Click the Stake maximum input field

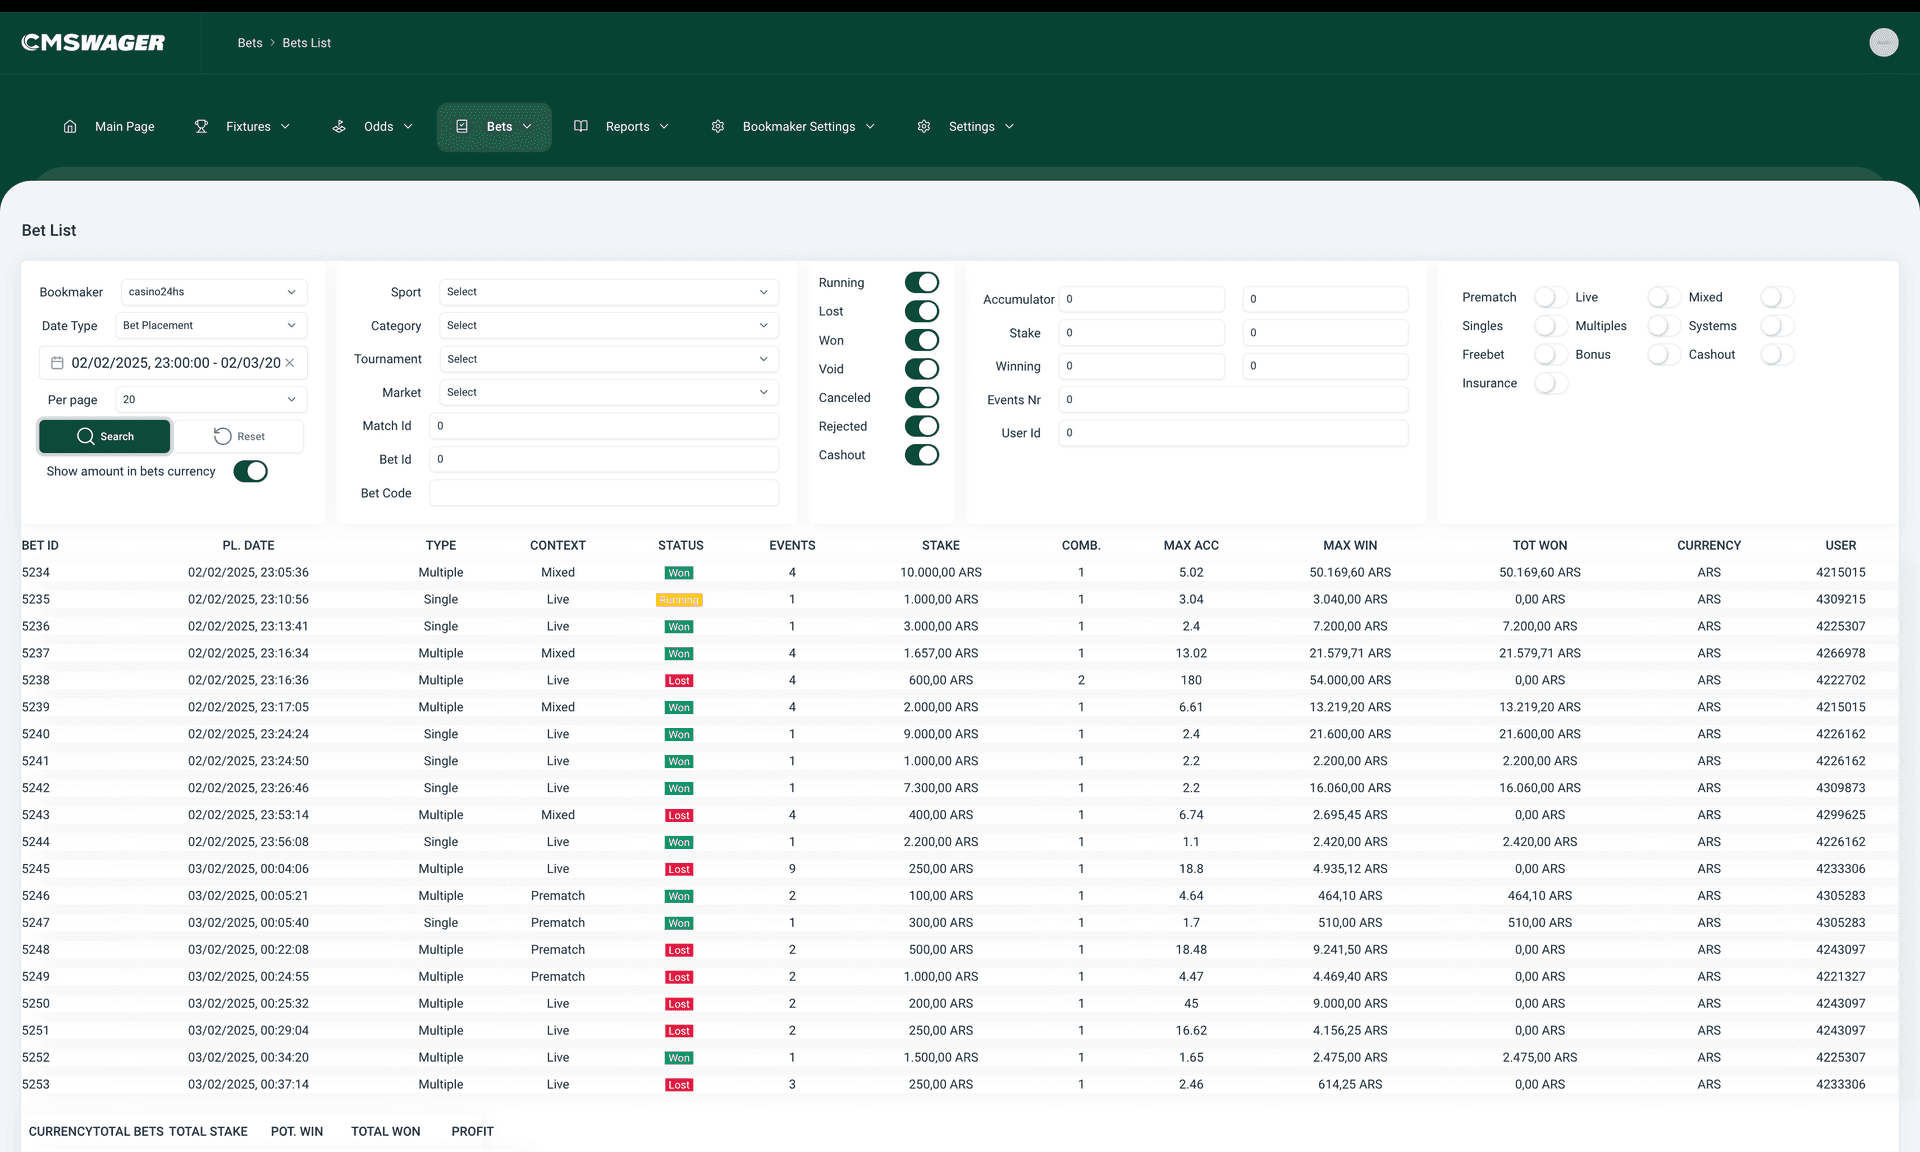1325,333
